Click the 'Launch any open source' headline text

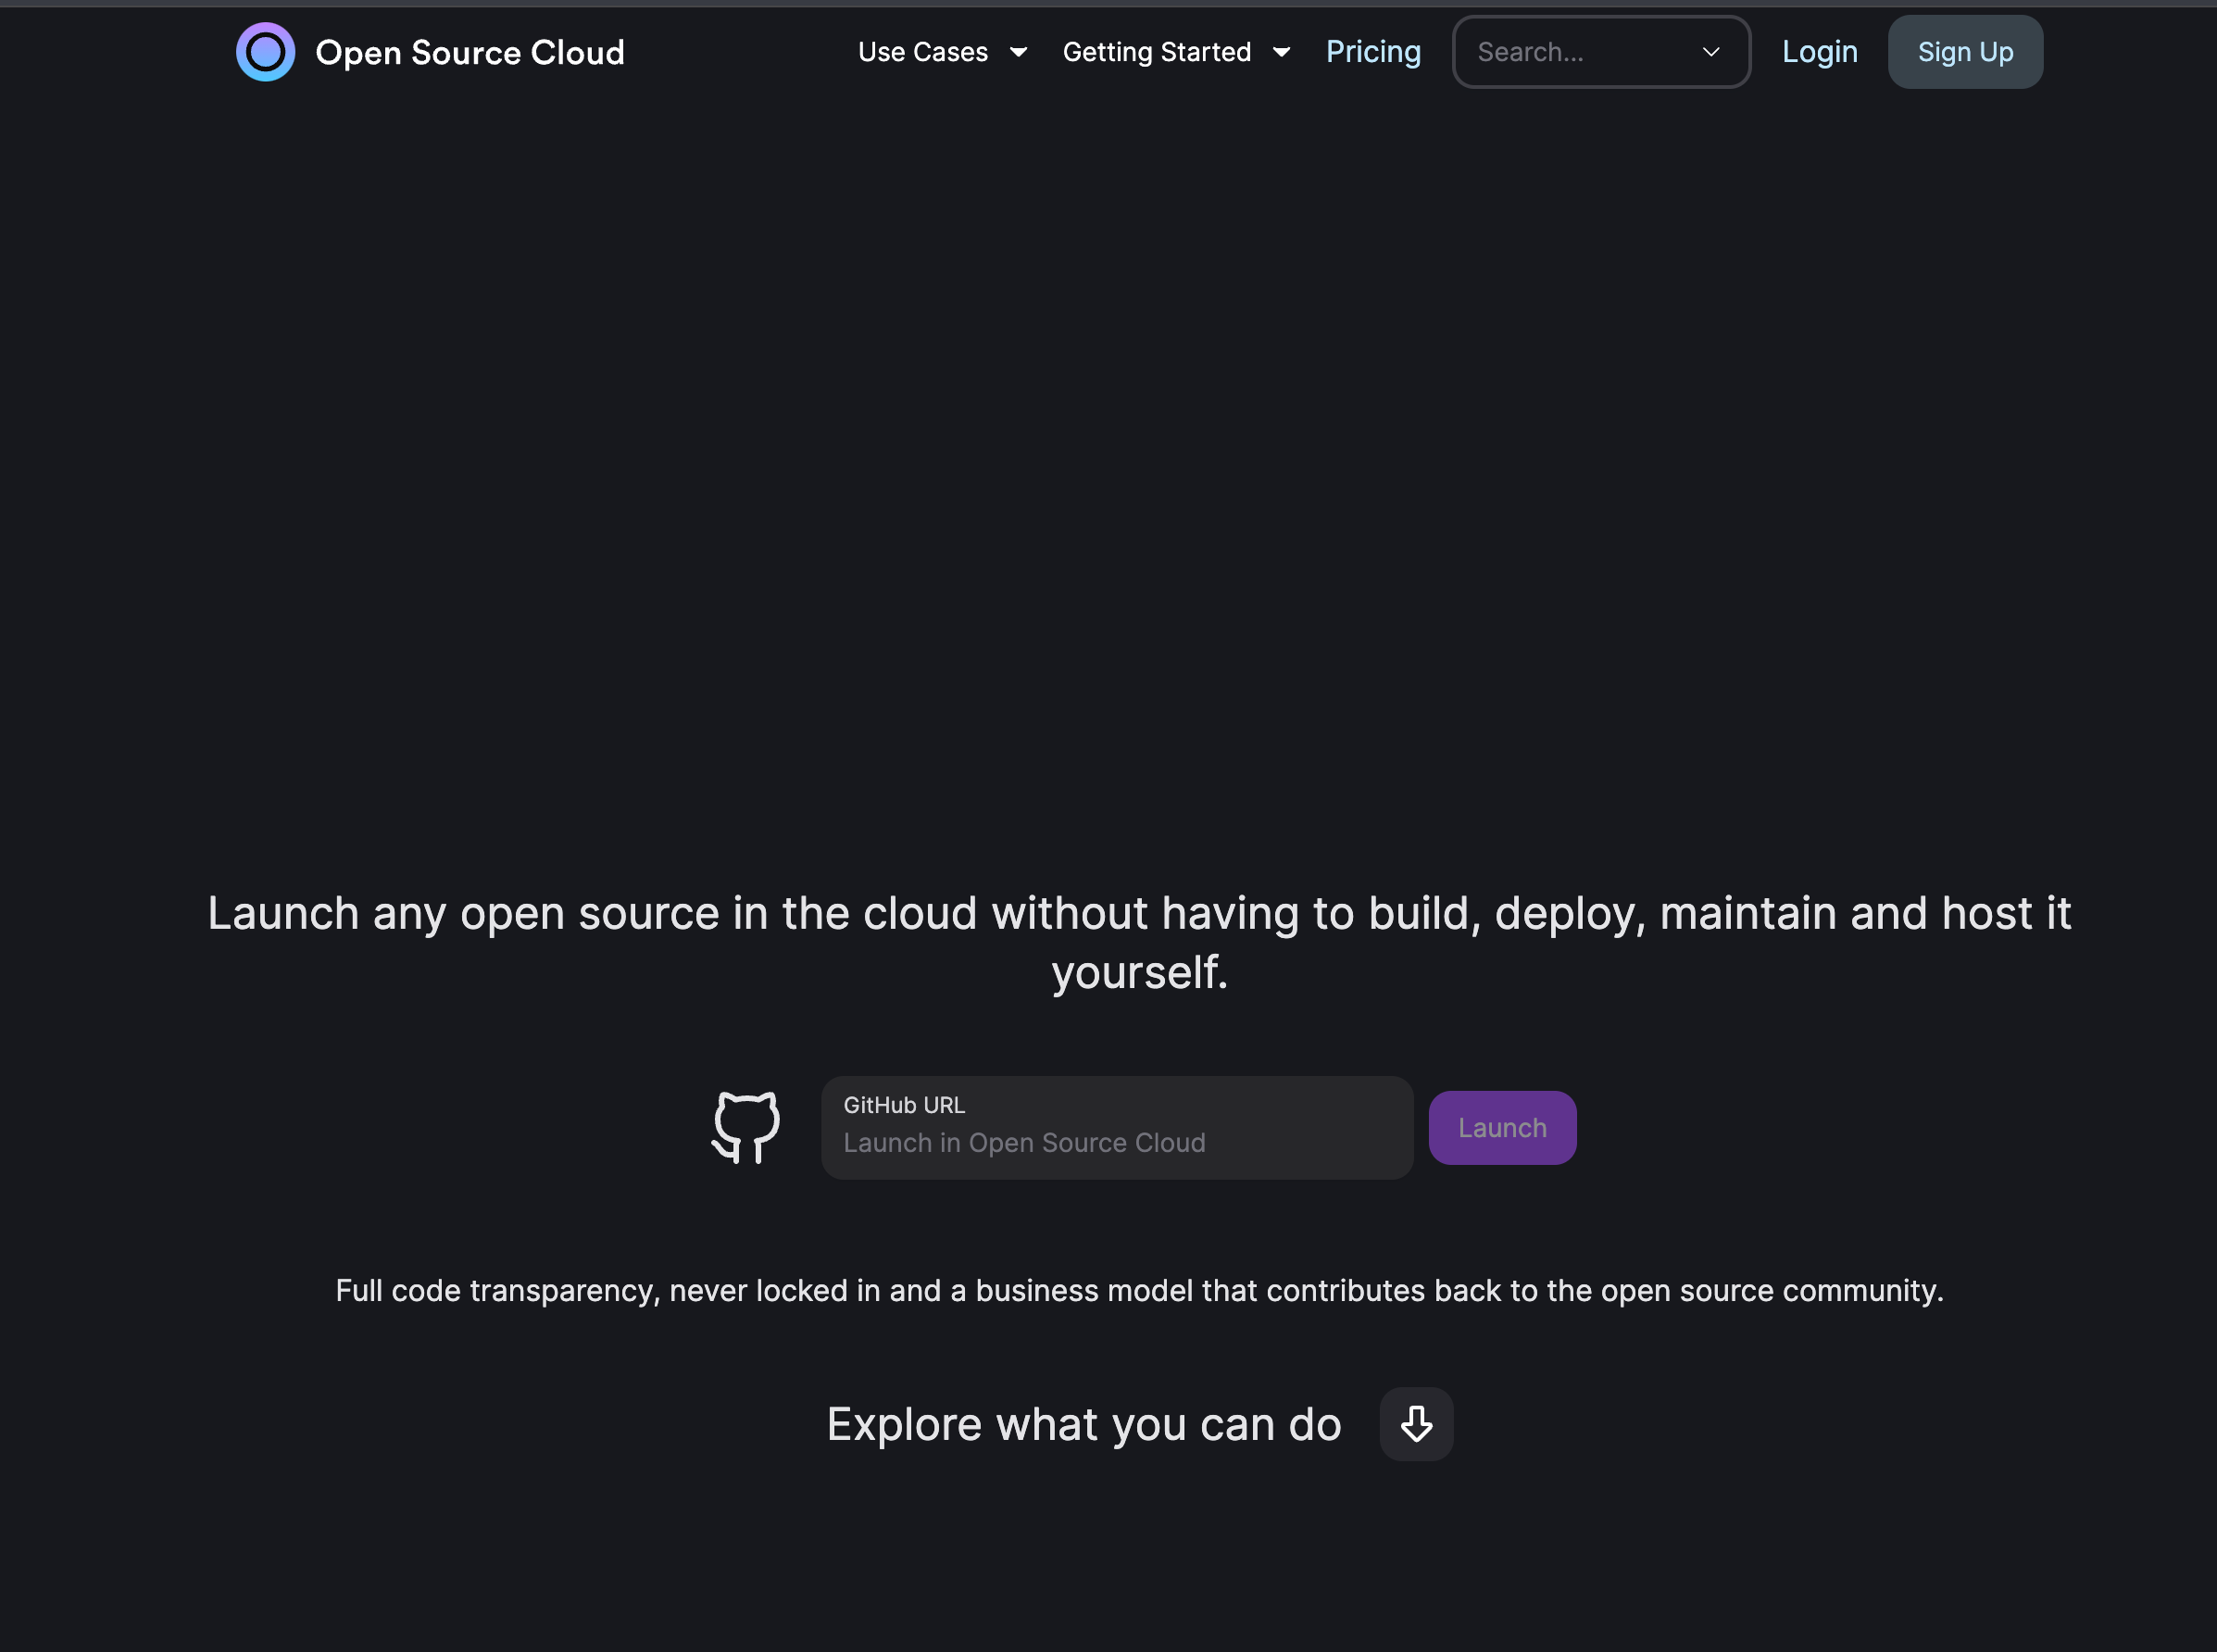pyautogui.click(x=1139, y=943)
